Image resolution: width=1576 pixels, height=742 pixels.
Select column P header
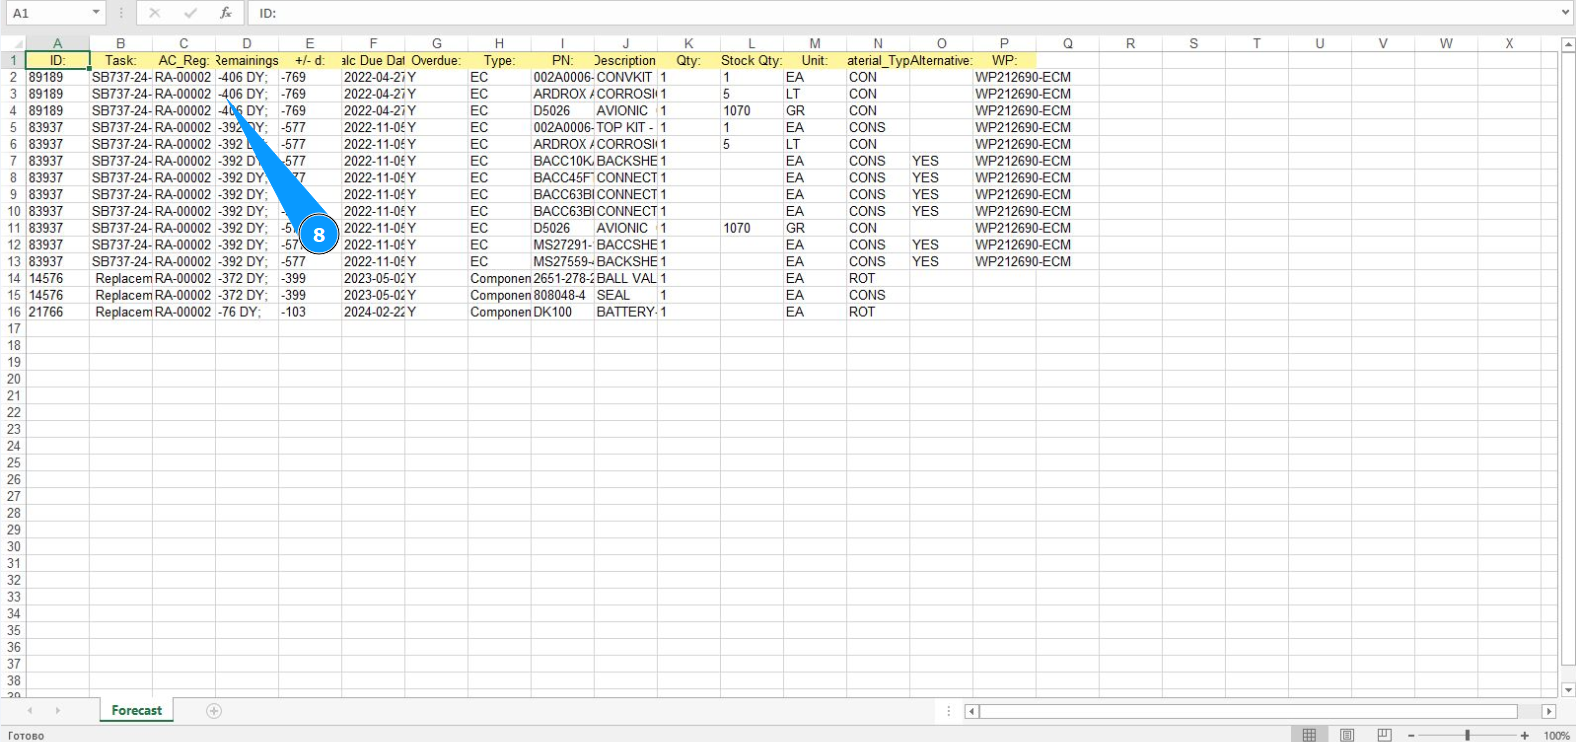(x=1004, y=44)
